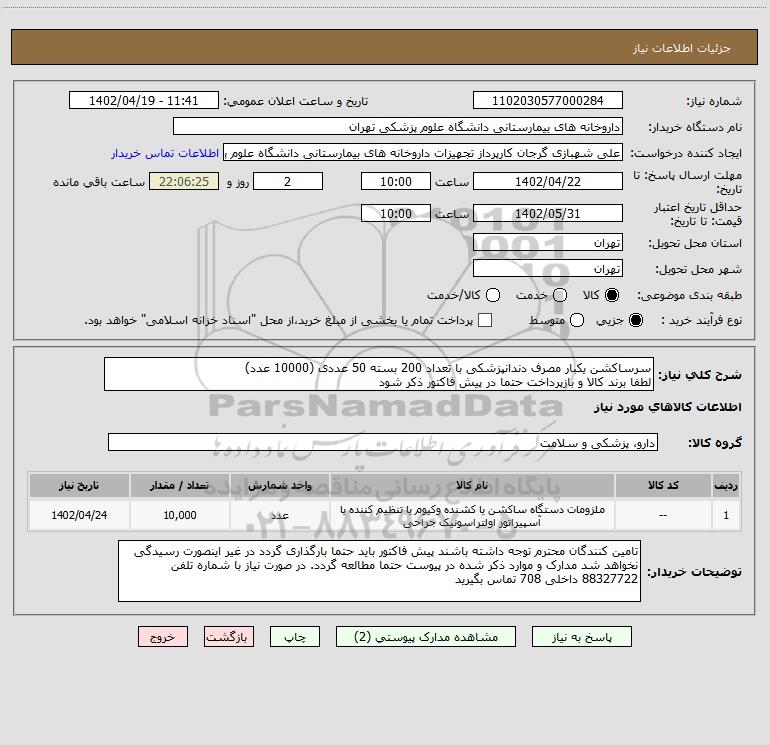Viewport: 770px width, 745px height.
Task: Click the delivery province field تهران
Action: click(548, 243)
